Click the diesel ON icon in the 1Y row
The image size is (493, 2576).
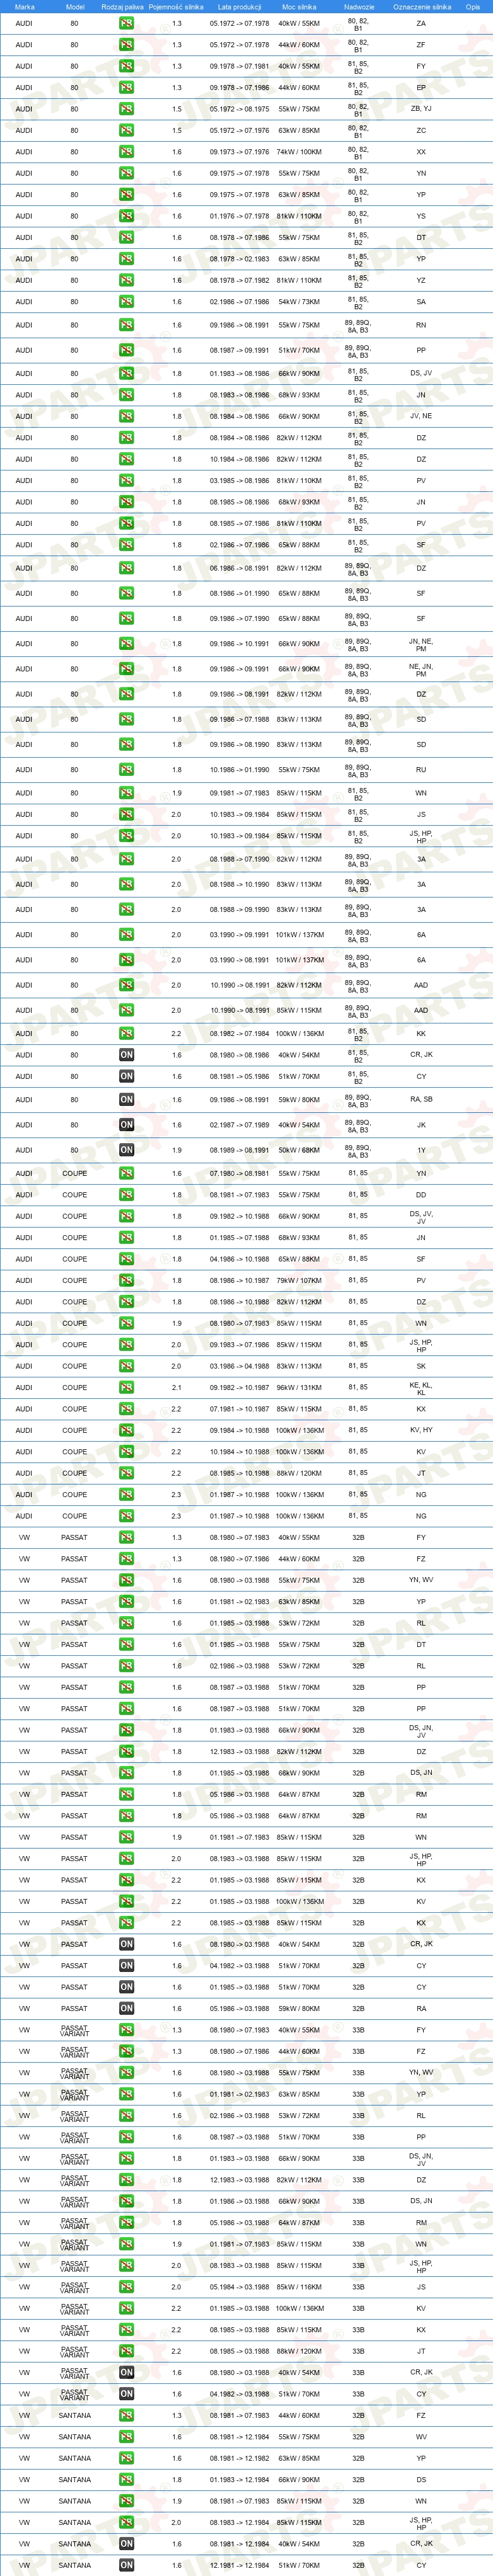tap(126, 1150)
